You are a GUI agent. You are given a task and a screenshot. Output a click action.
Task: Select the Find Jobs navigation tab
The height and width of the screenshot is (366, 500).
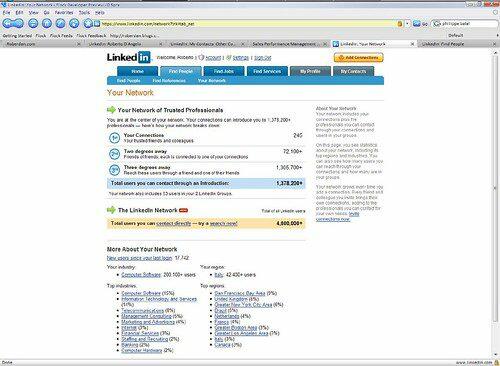tap(224, 71)
